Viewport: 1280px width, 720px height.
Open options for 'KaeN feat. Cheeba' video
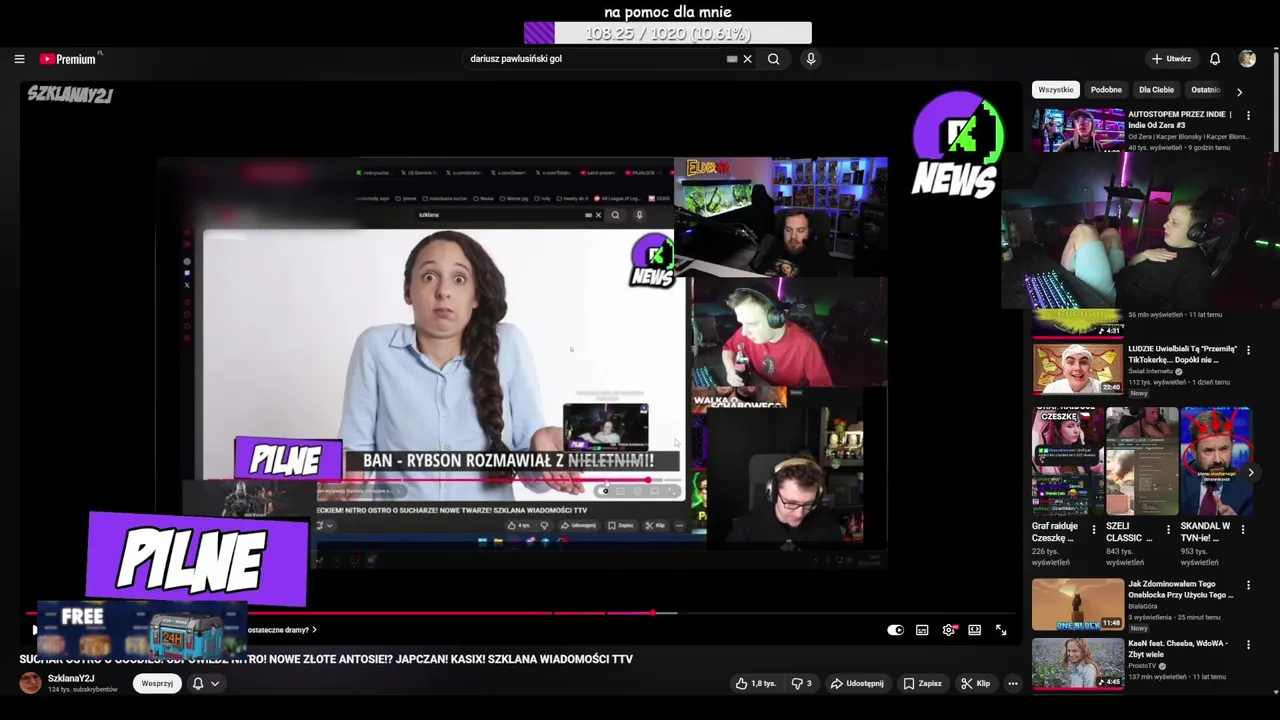[1248, 645]
